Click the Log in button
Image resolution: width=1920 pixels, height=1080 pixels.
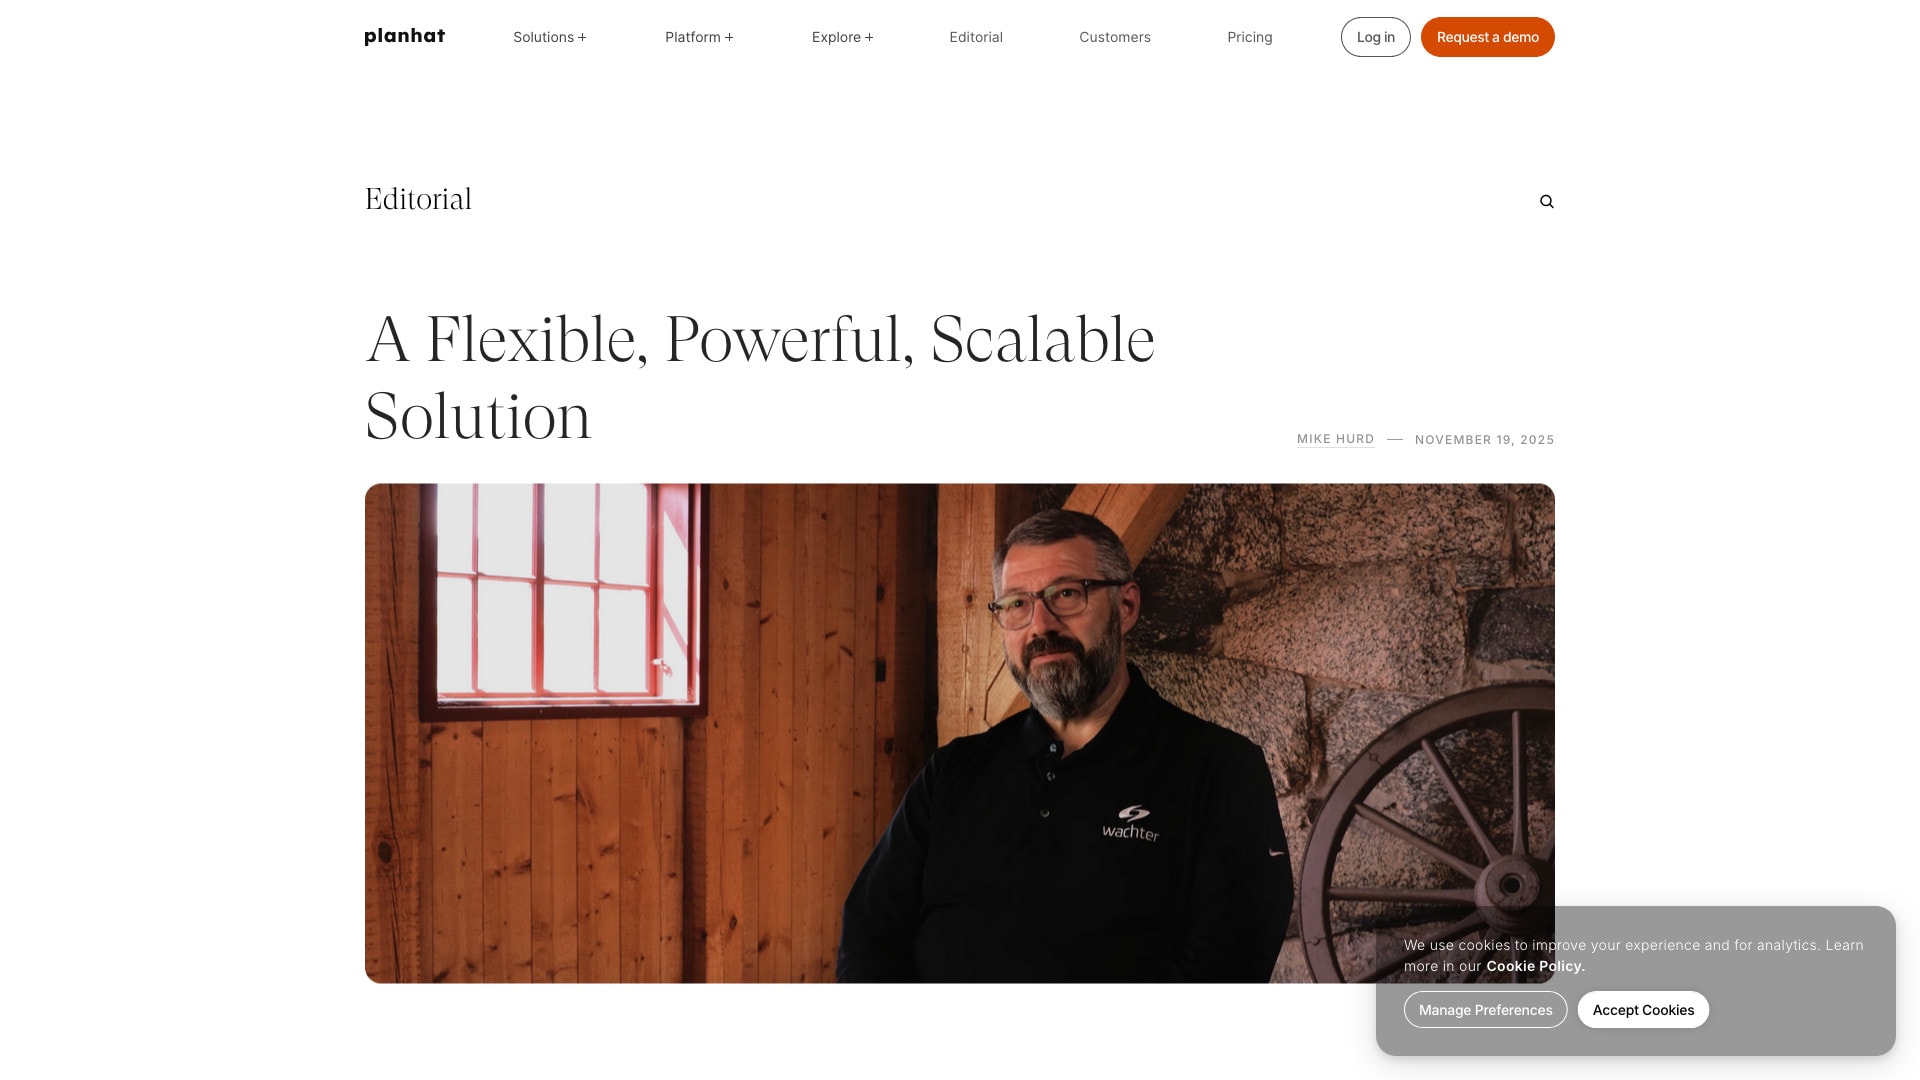(x=1375, y=37)
